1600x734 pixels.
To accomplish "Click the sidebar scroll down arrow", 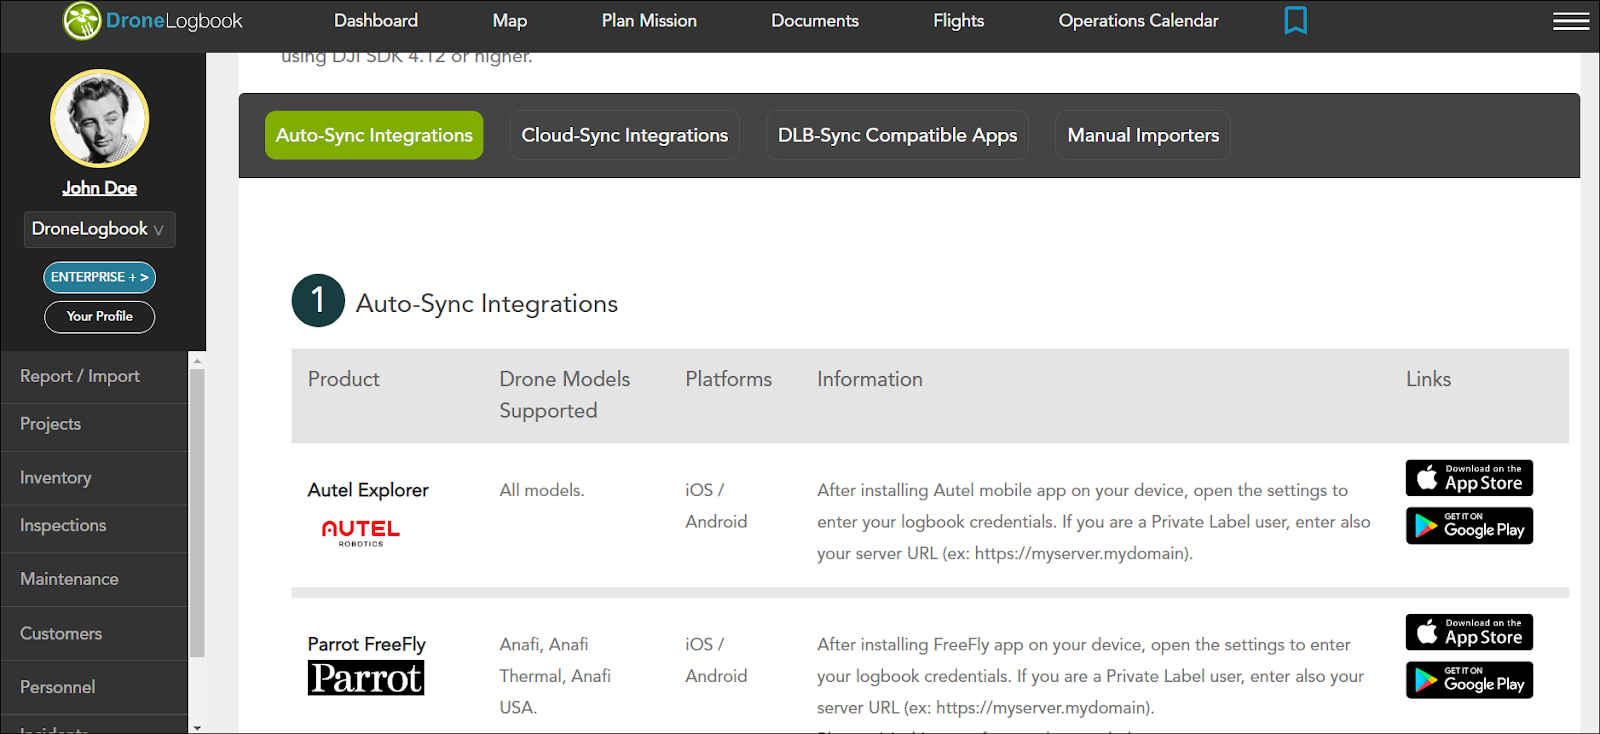I will click(x=197, y=727).
